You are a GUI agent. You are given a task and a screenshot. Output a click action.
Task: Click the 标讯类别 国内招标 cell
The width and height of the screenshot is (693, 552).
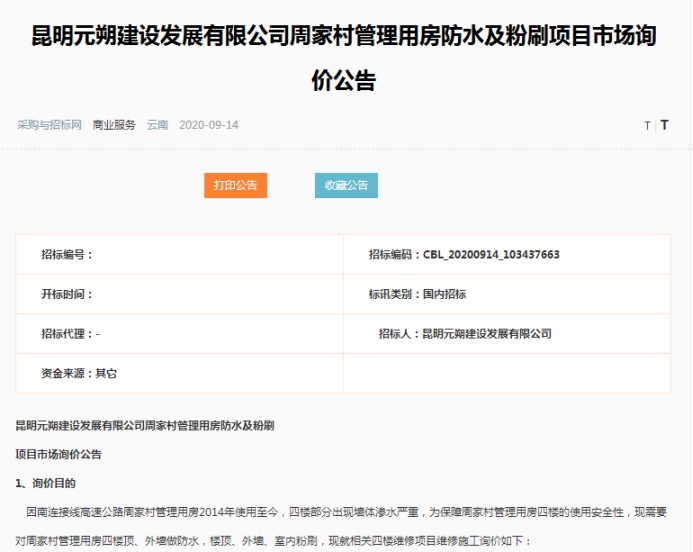click(x=417, y=294)
